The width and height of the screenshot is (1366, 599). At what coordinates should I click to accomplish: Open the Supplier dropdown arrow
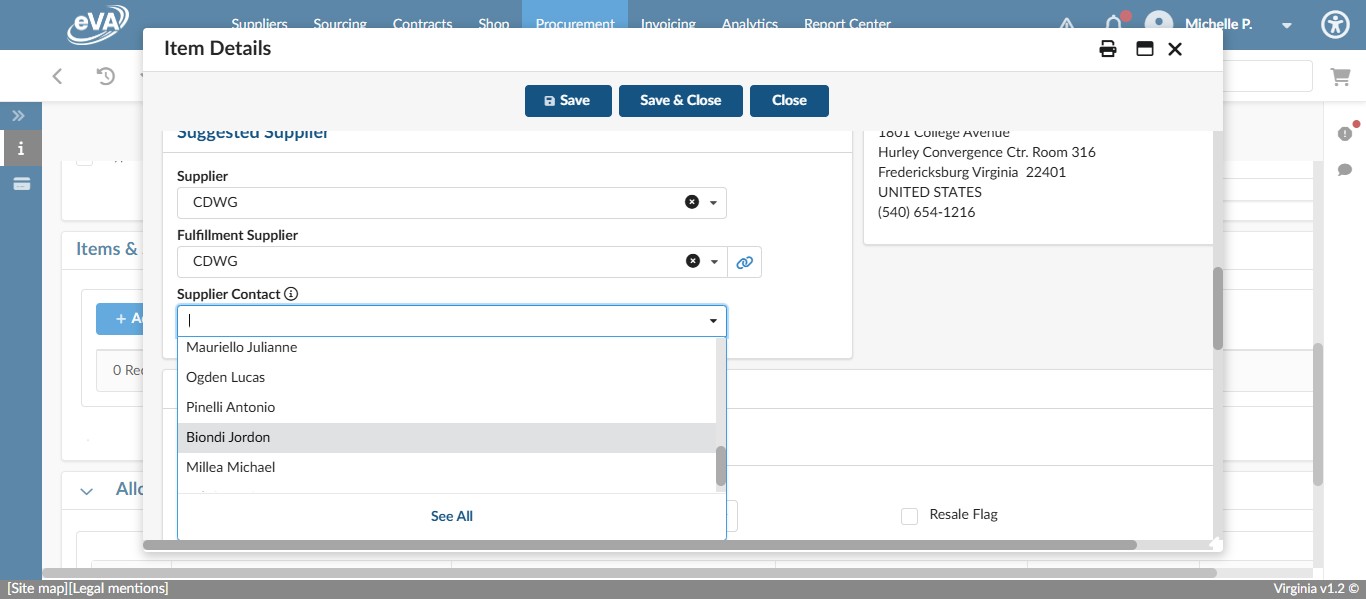(x=713, y=203)
